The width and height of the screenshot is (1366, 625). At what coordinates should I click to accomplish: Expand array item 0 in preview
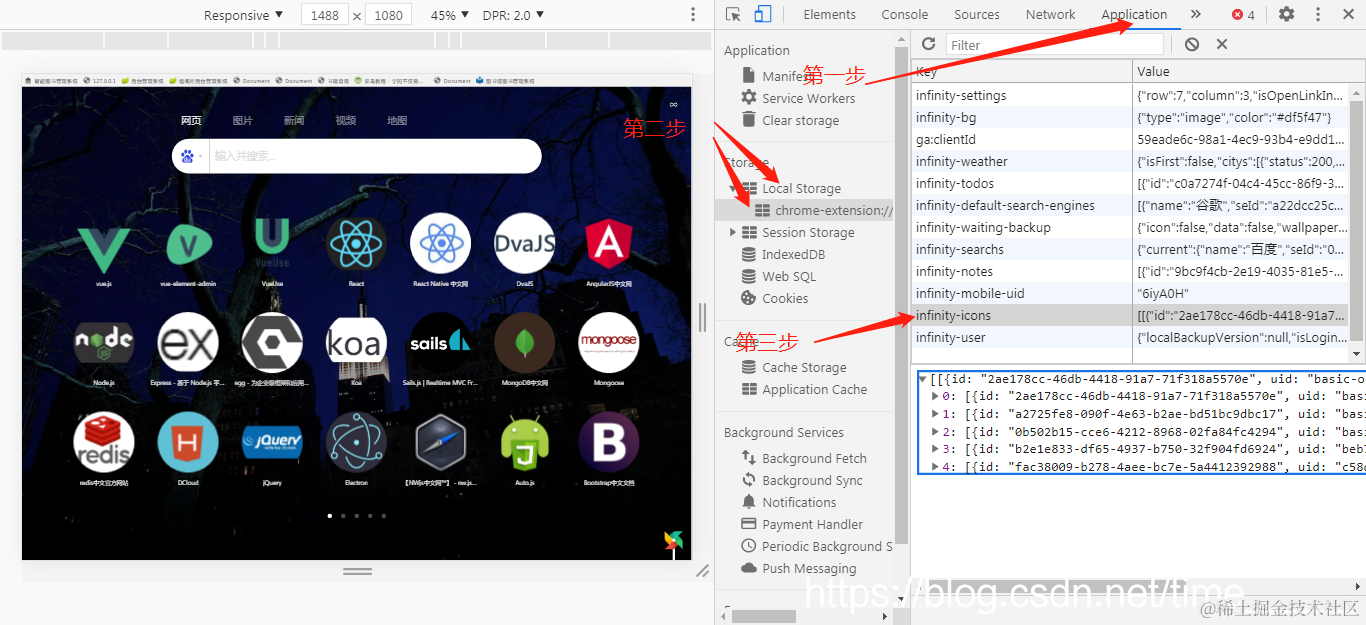pos(936,396)
